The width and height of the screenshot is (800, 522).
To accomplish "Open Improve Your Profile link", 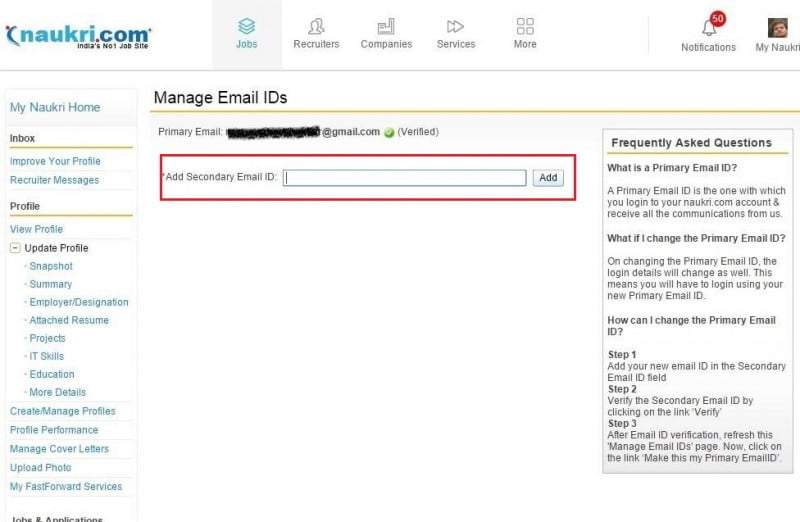I will tap(55, 161).
